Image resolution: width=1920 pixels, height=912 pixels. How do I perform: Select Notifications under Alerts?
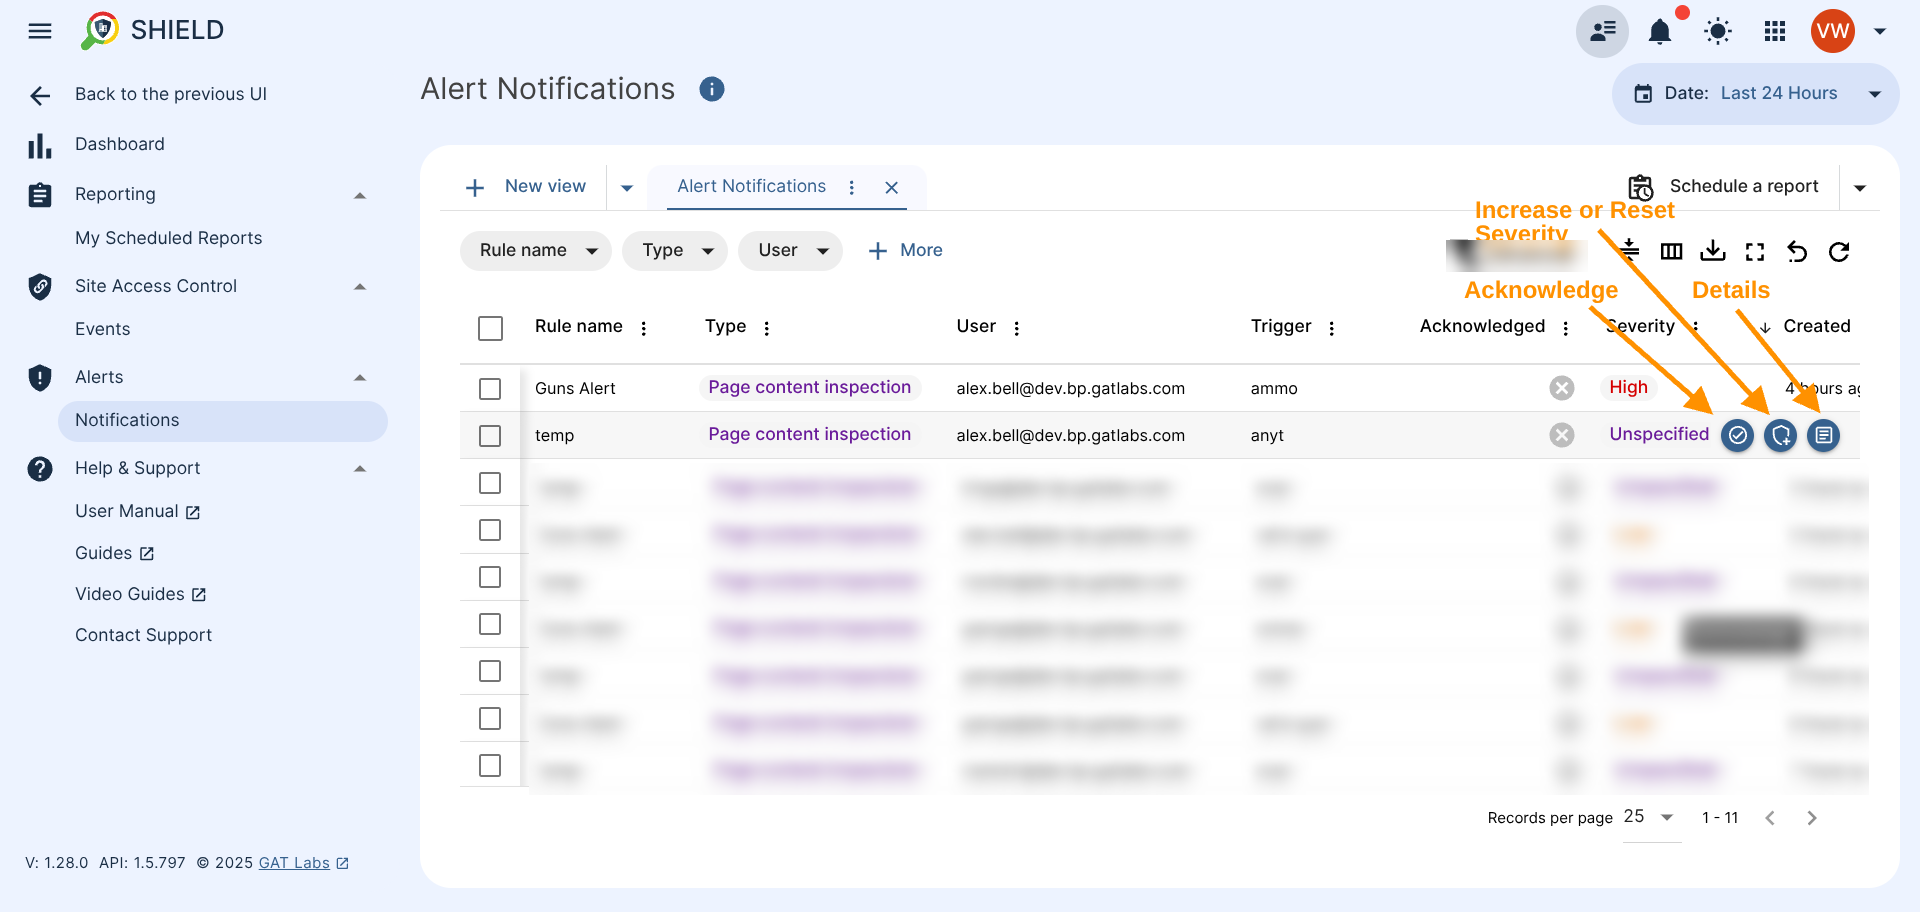click(223, 421)
